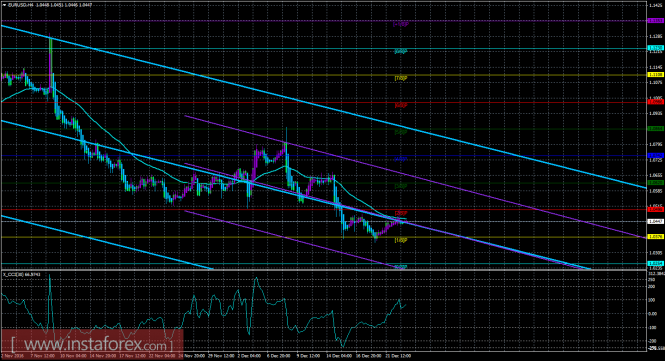Select the blue pivot price tag on the axis
This screenshot has width=665, height=361.
click(x=656, y=156)
